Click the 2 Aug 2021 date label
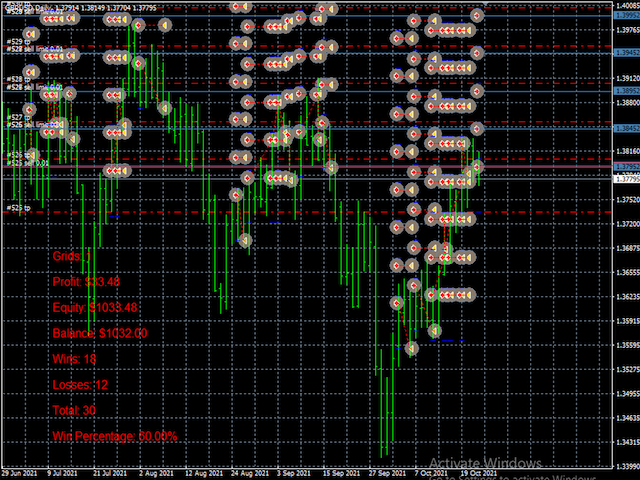The height and width of the screenshot is (480, 640). point(156,473)
